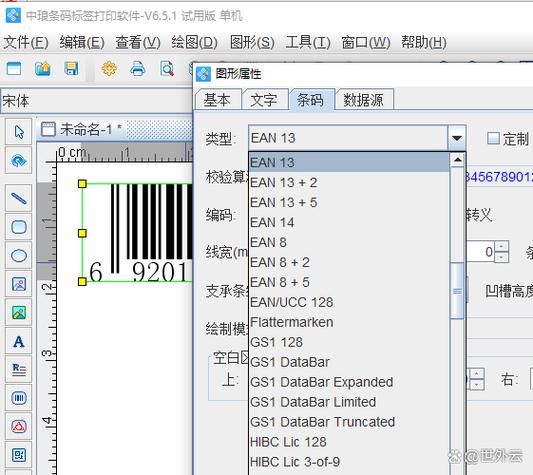
Task: Select the landscape image tool
Action: click(19, 312)
